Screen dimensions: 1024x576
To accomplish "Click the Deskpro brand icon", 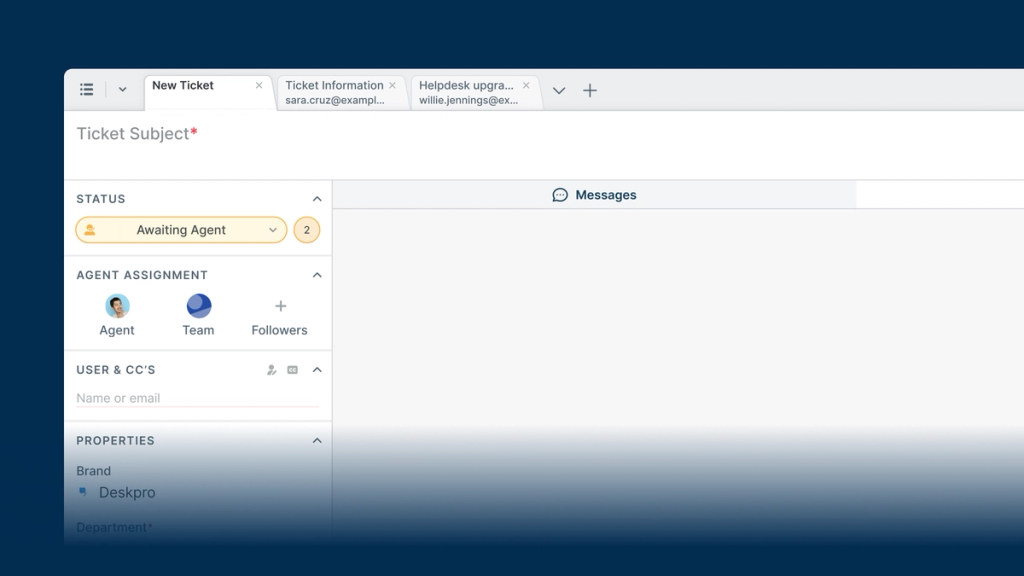I will pyautogui.click(x=82, y=492).
